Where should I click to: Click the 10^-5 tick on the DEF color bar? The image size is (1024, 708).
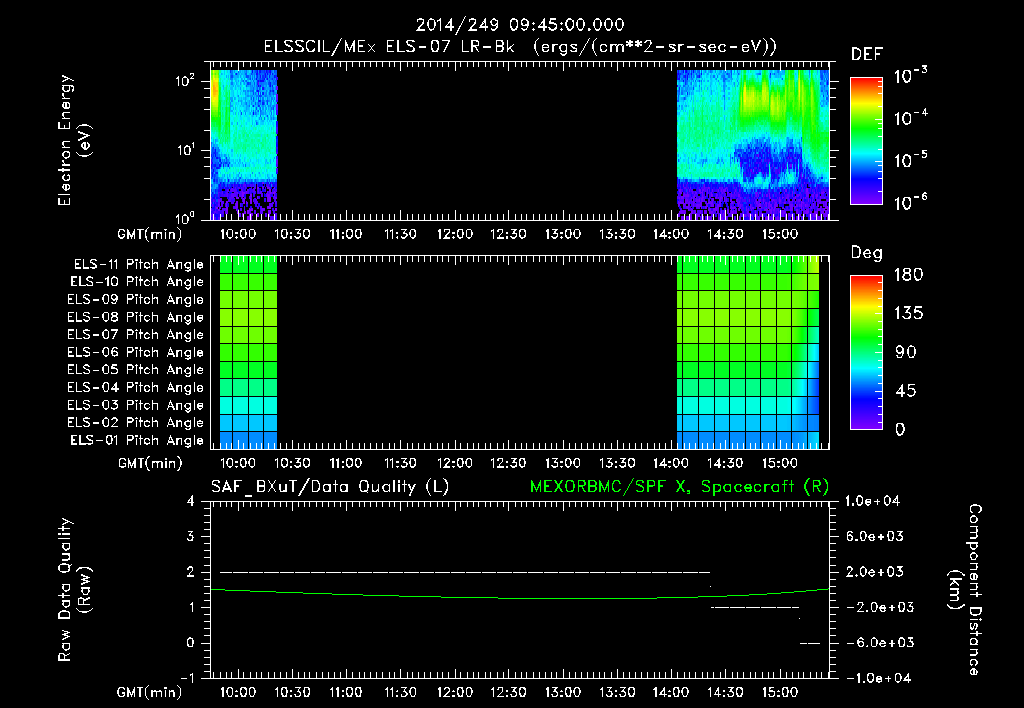910,160
